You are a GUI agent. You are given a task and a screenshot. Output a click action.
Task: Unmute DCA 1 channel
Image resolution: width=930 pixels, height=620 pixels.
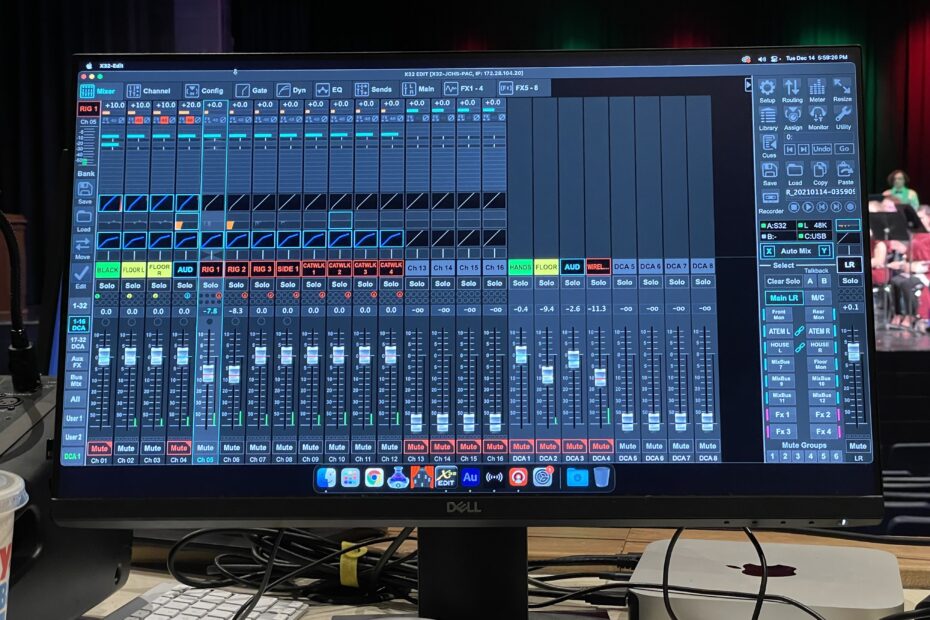521,446
